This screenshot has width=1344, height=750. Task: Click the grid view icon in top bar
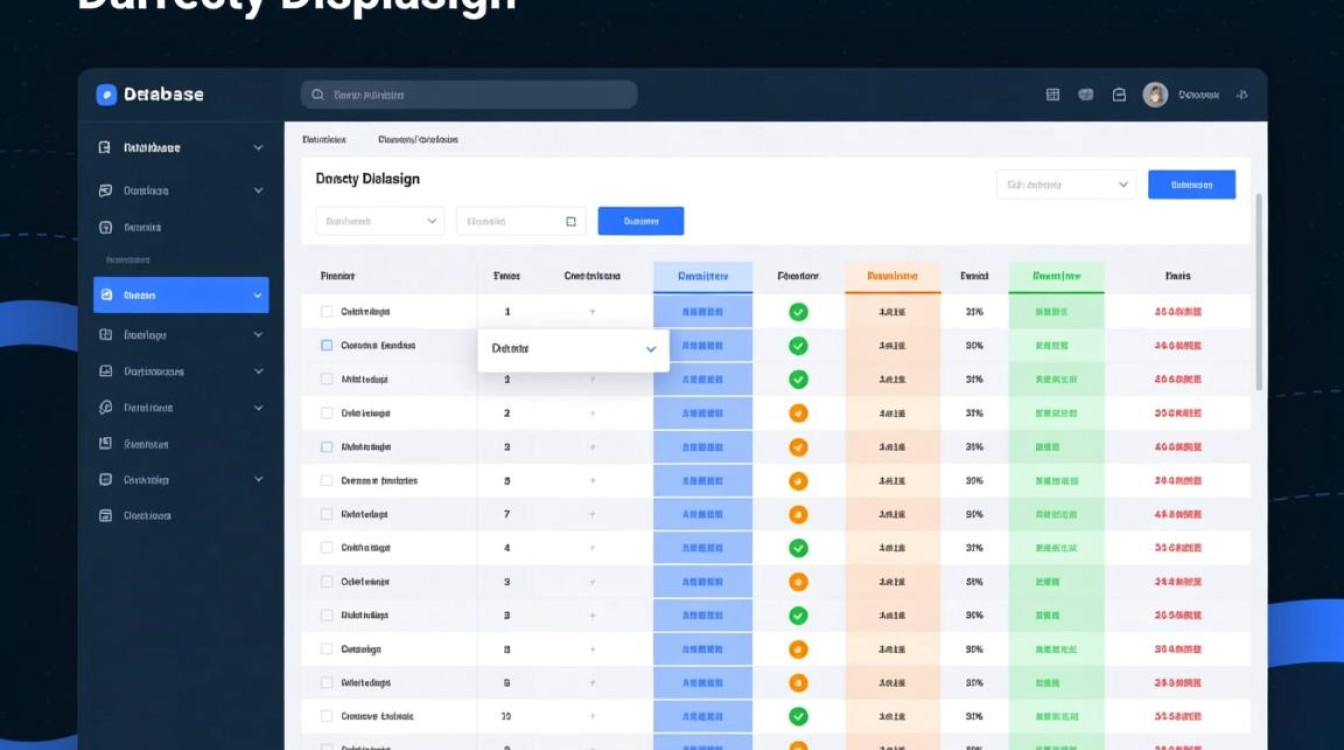[1052, 95]
